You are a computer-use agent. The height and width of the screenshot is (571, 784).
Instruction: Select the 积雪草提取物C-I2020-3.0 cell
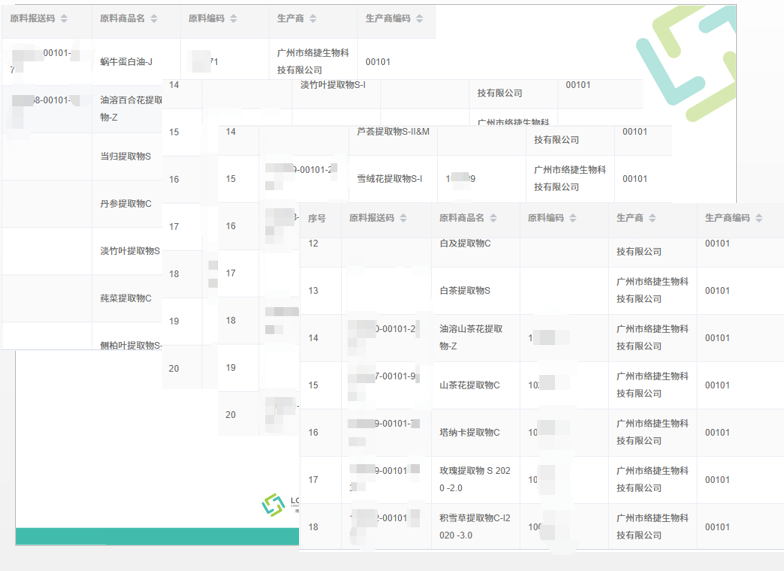pyautogui.click(x=475, y=526)
